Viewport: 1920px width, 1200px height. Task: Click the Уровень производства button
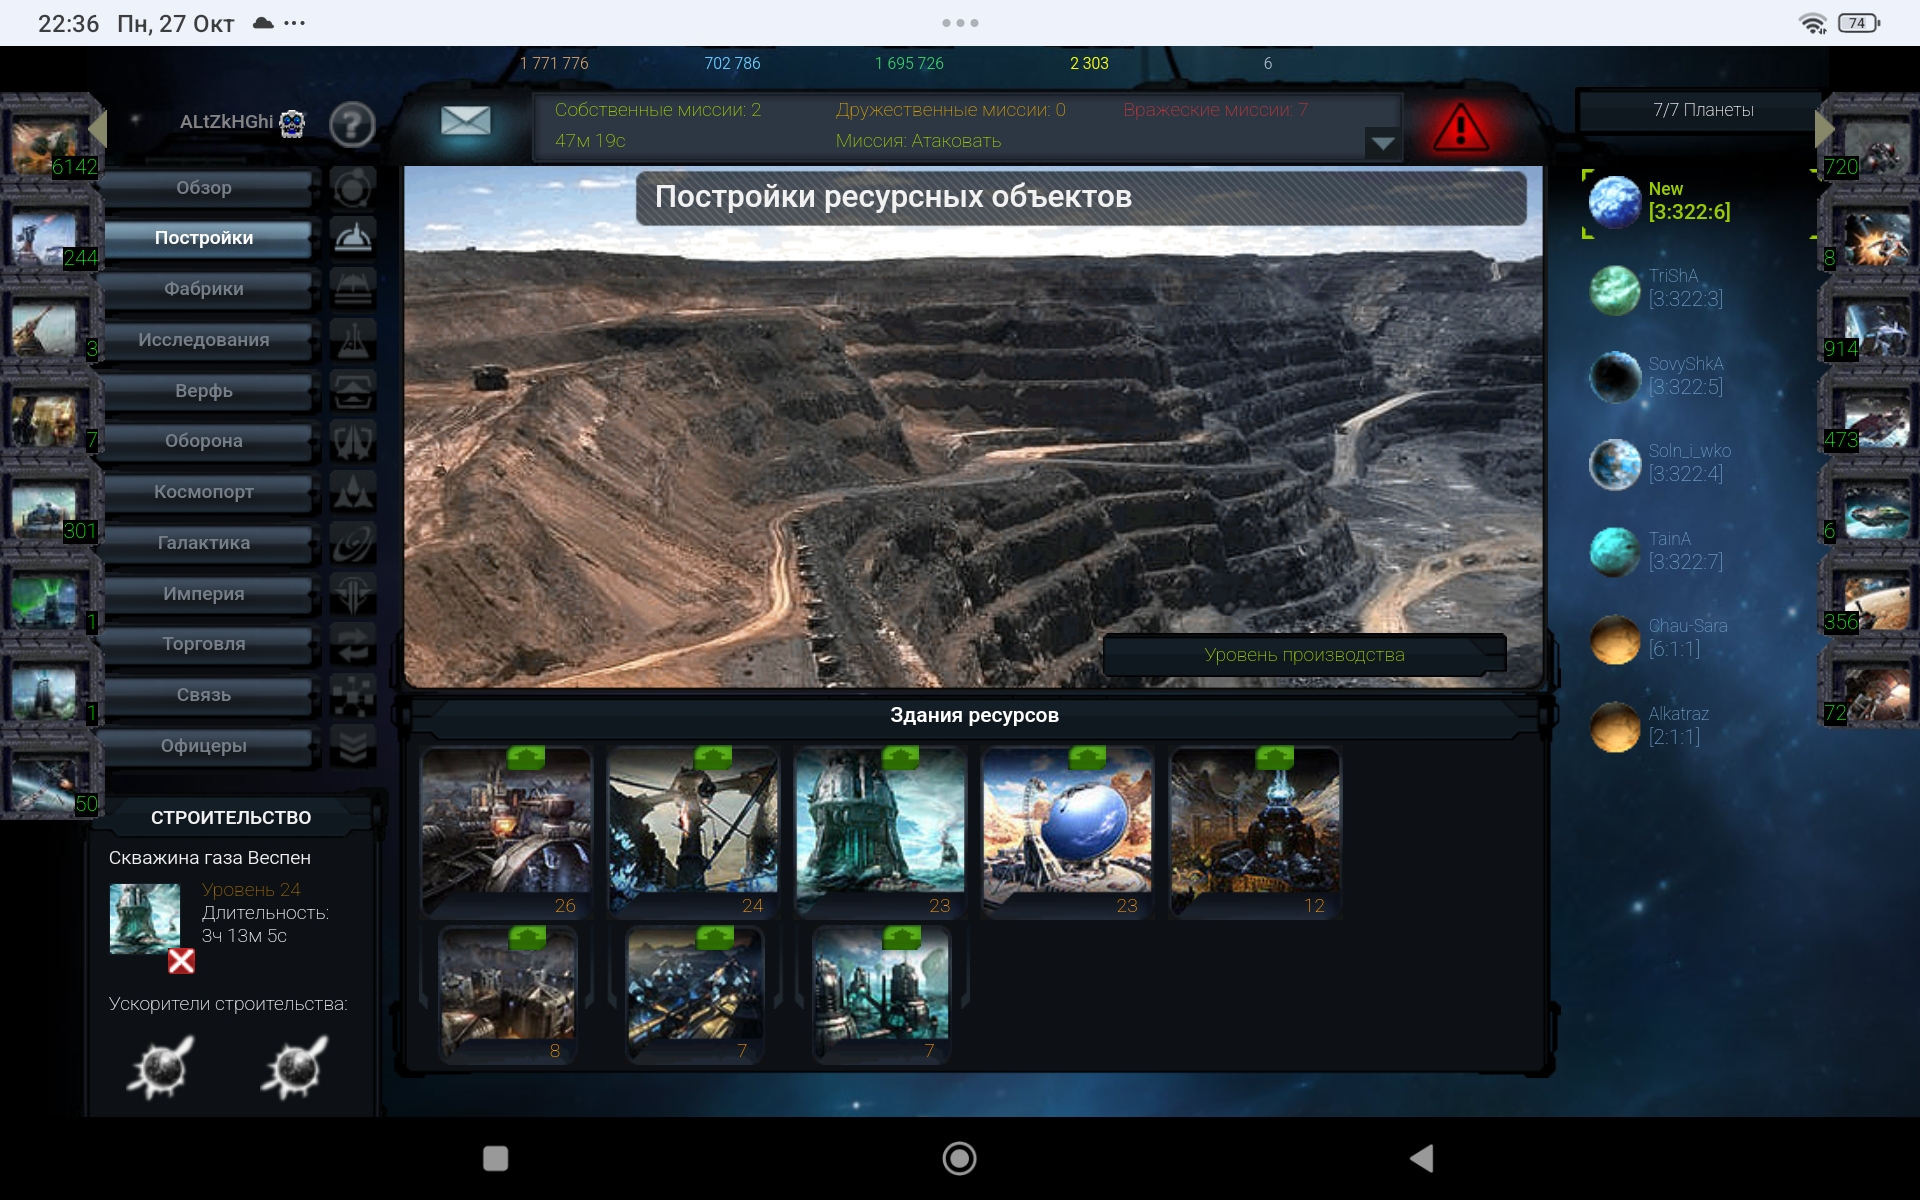pos(1304,655)
